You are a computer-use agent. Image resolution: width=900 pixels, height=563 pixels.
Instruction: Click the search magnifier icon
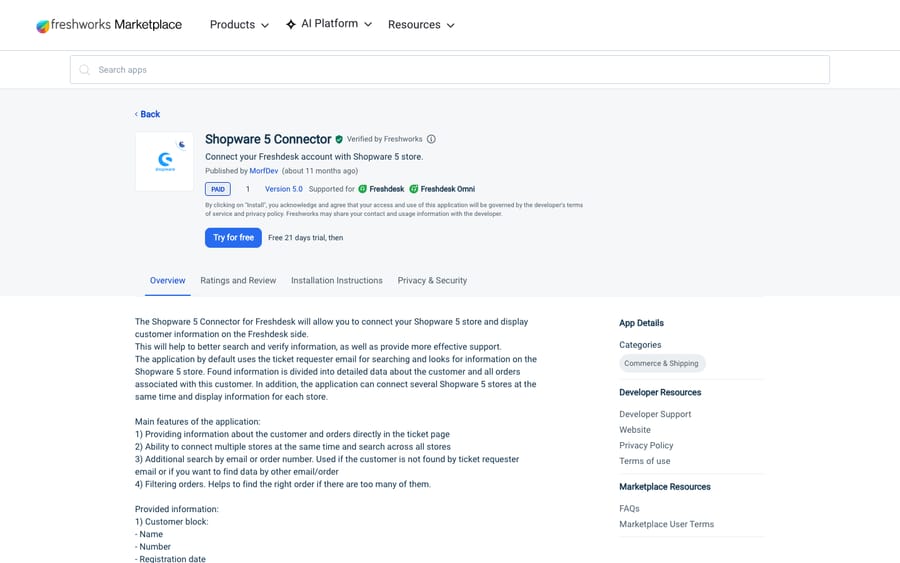click(84, 69)
